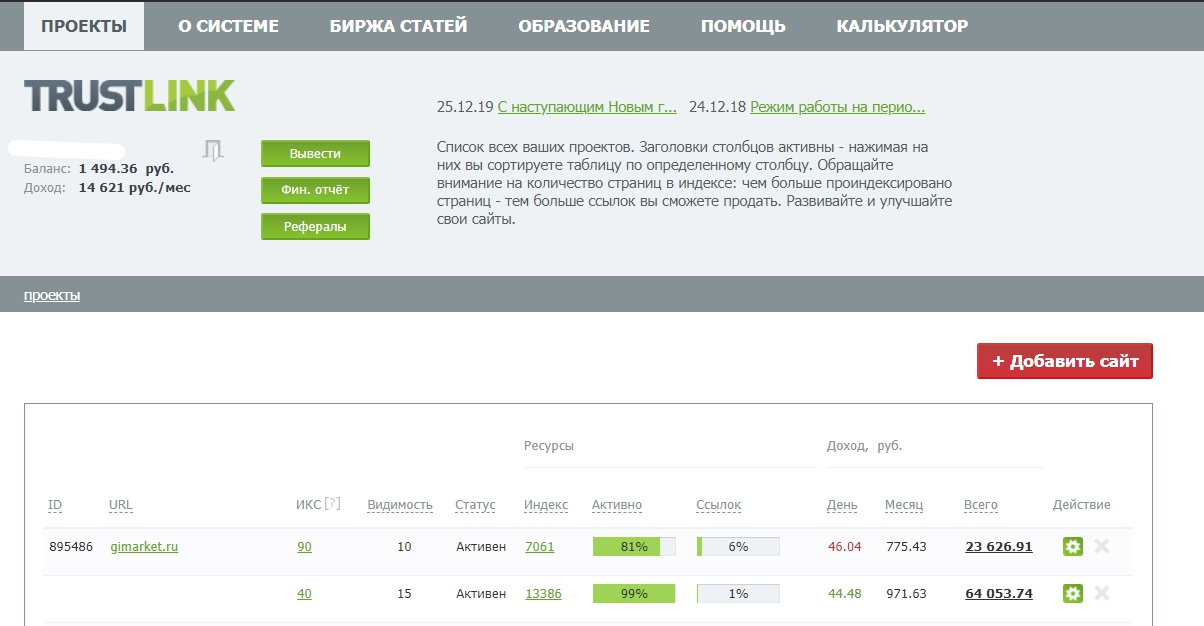The width and height of the screenshot is (1204, 626).
Task: Click the arrow icon beside the balance
Action: point(213,151)
